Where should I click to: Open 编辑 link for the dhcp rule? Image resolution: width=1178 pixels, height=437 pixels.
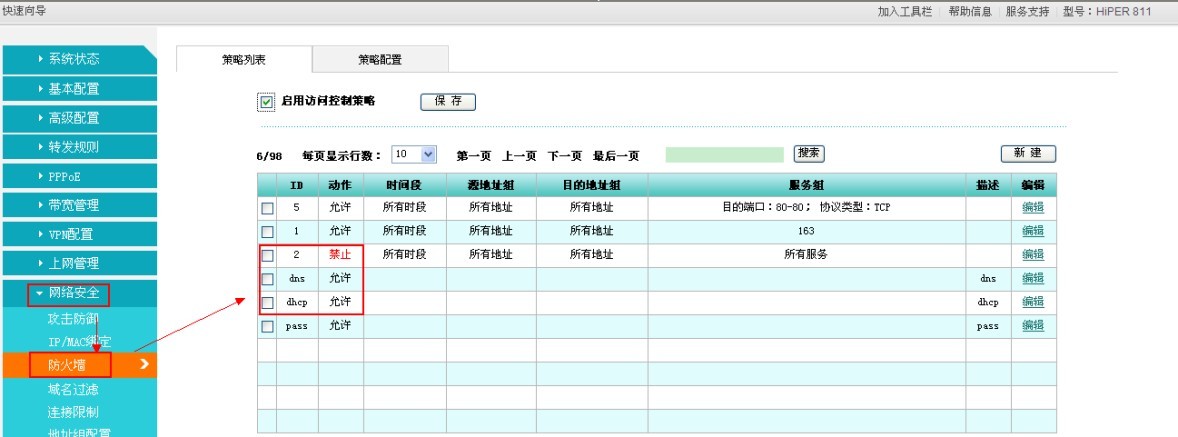point(1032,302)
